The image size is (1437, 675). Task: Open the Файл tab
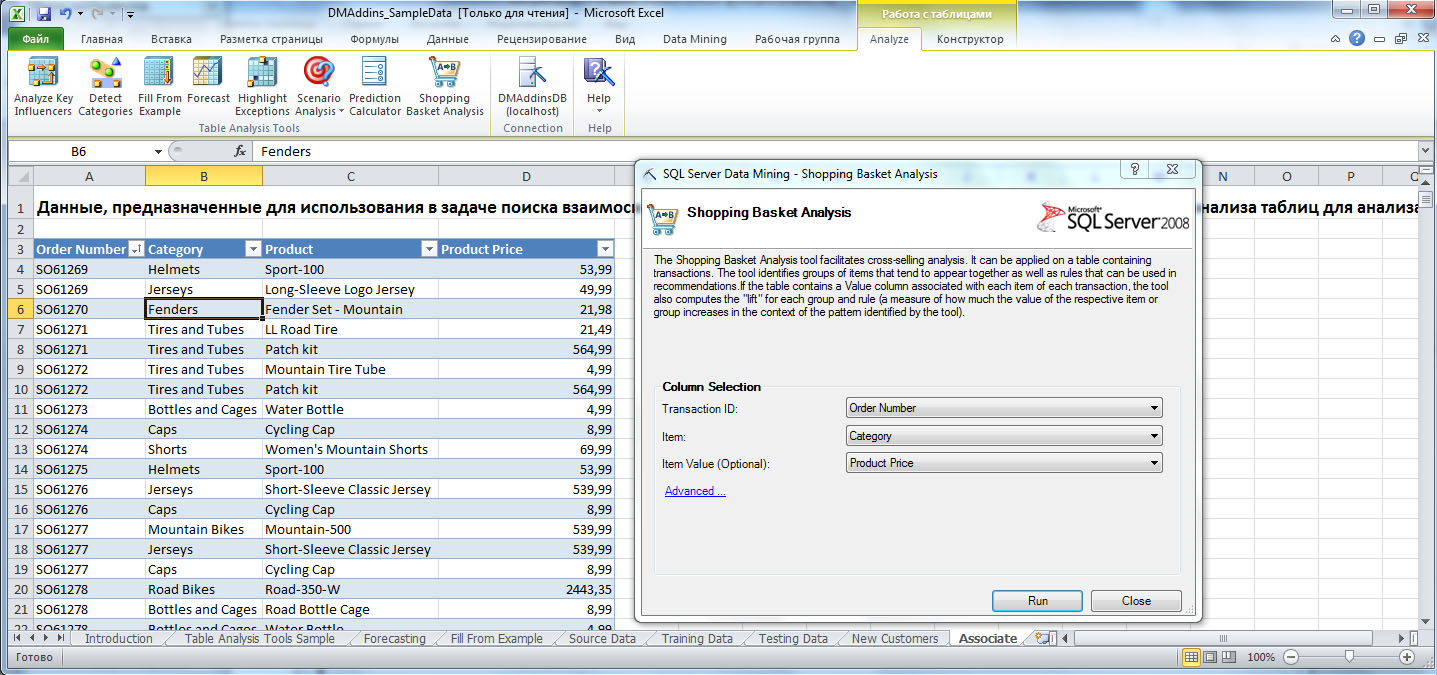[36, 39]
